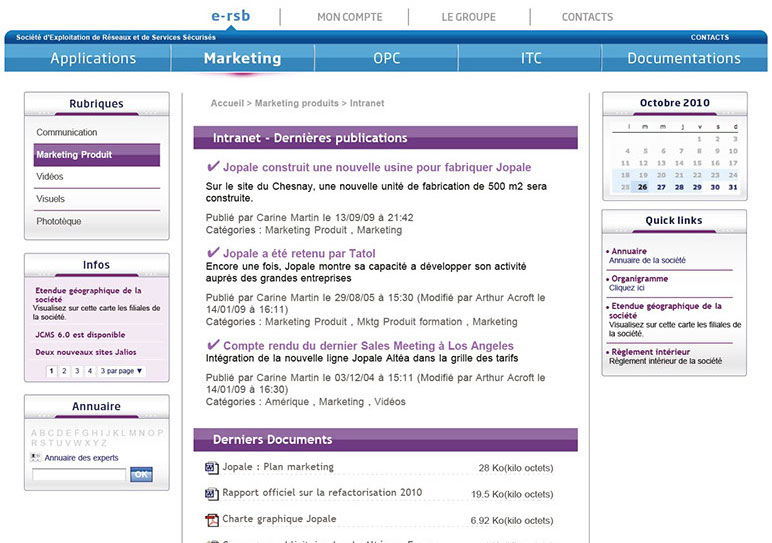
Task: Click 'Annuaire de la société' description text
Action: click(647, 260)
